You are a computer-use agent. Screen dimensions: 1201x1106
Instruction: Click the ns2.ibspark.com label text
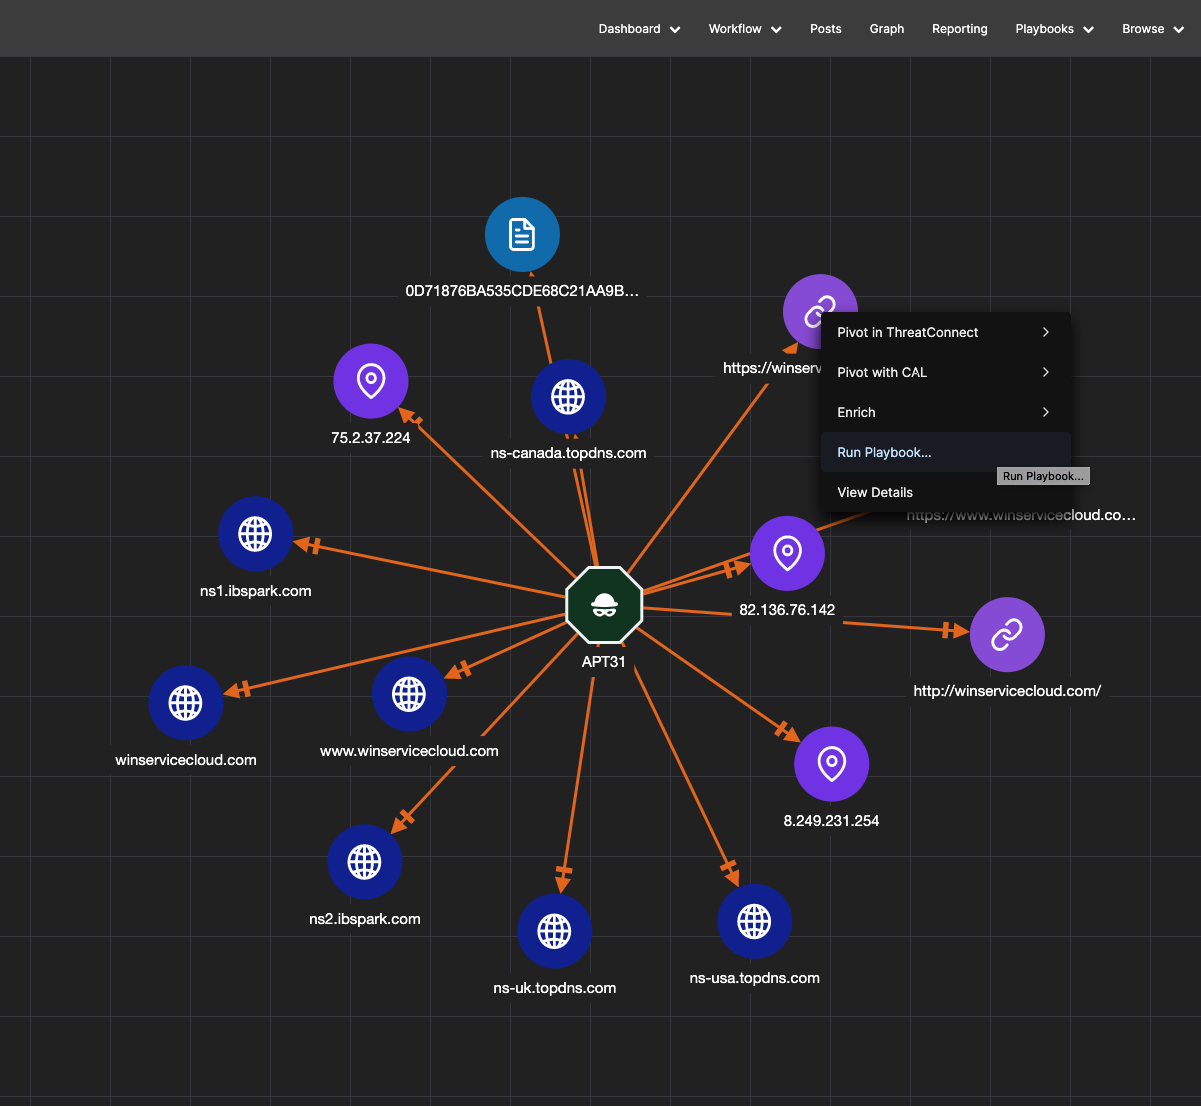(364, 919)
